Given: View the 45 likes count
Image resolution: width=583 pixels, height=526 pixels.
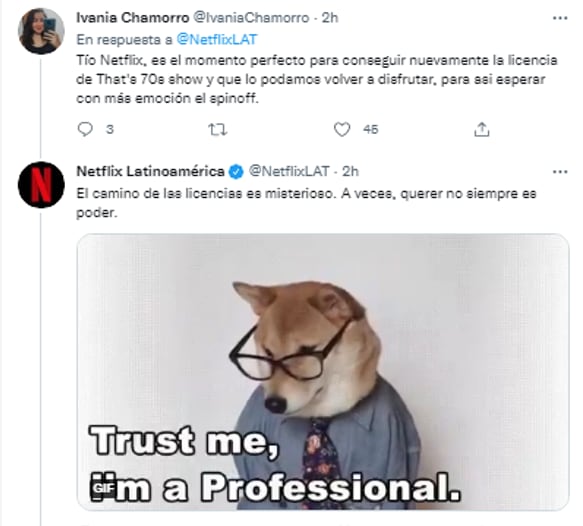Looking at the screenshot, I should (x=371, y=129).
